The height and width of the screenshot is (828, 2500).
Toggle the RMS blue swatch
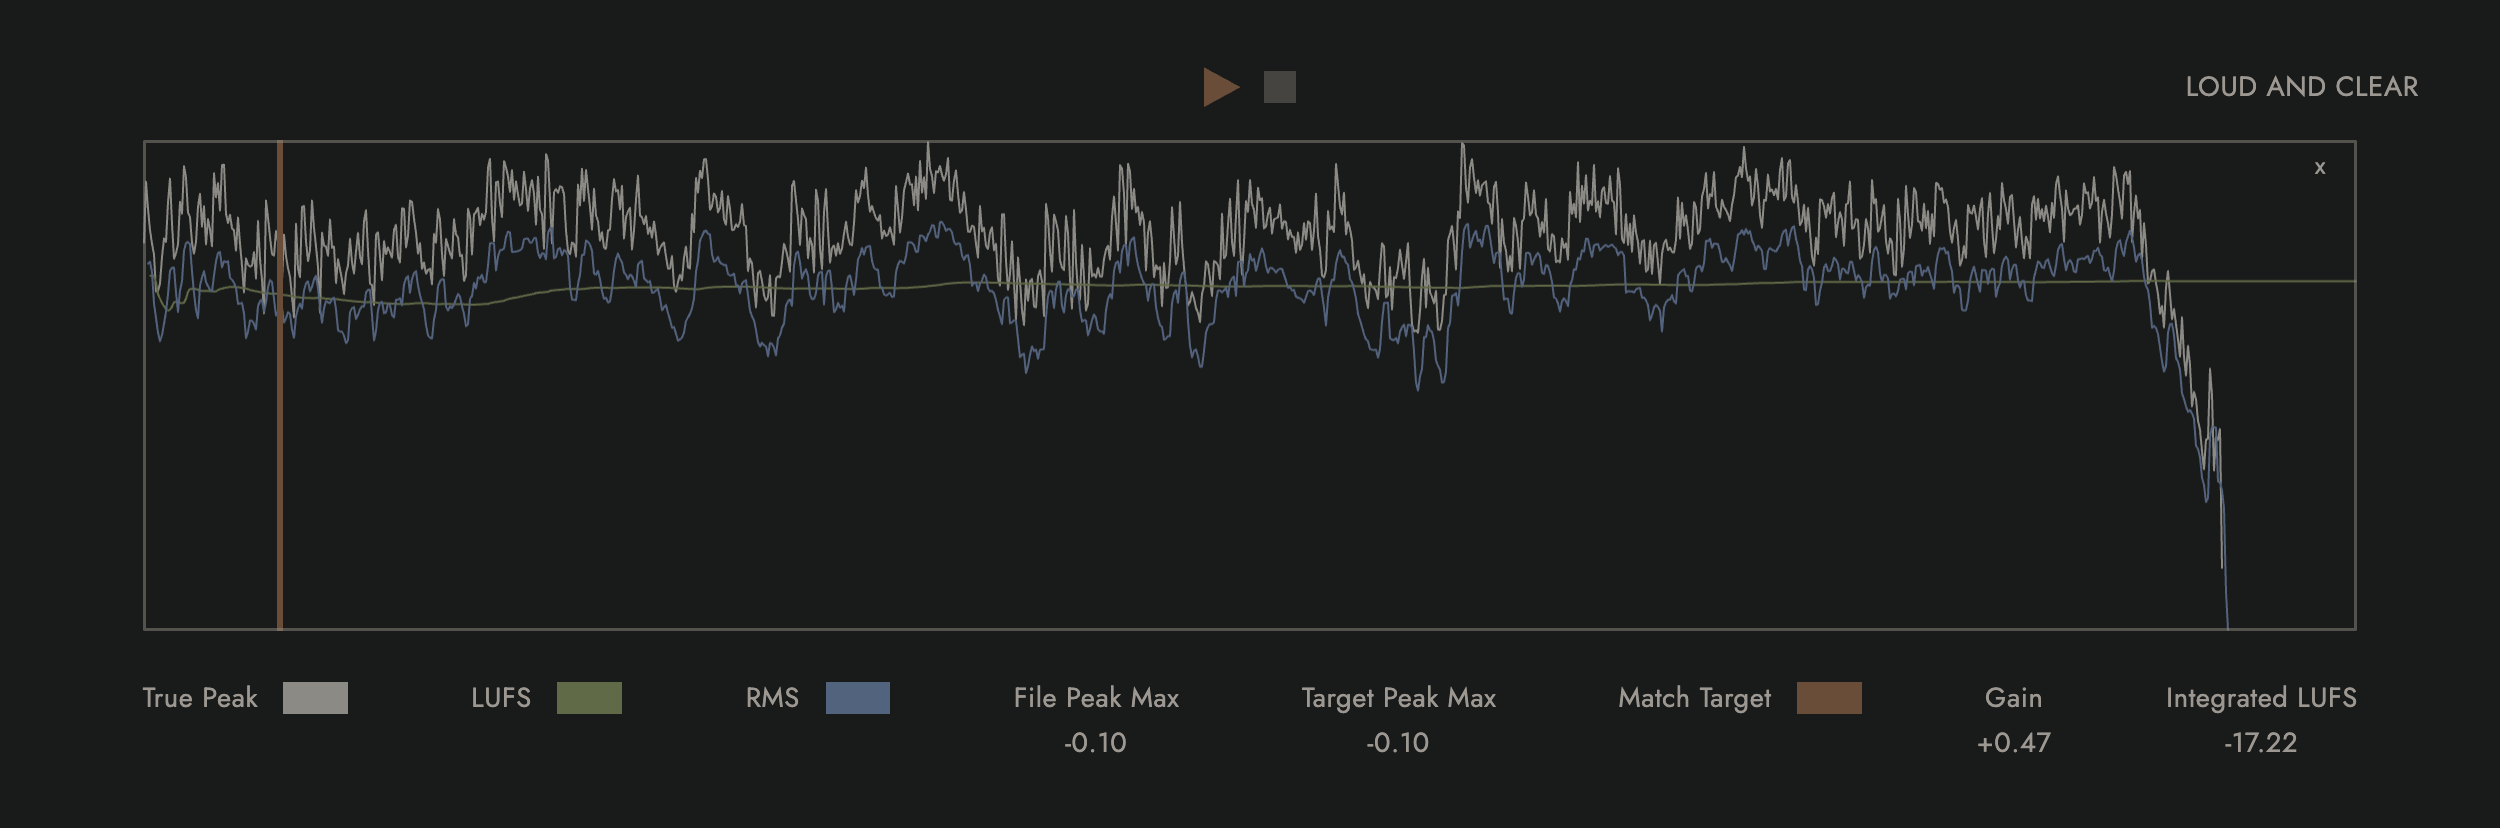[x=858, y=698]
